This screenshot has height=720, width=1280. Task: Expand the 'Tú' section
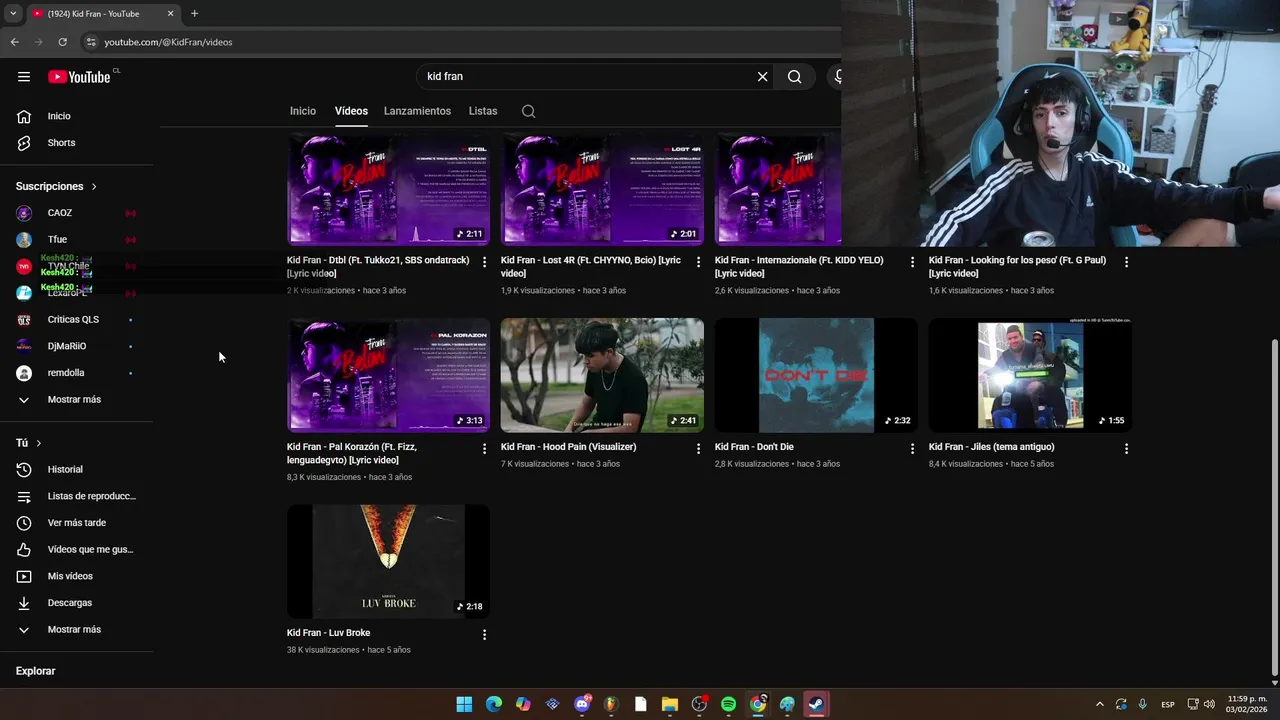point(29,443)
